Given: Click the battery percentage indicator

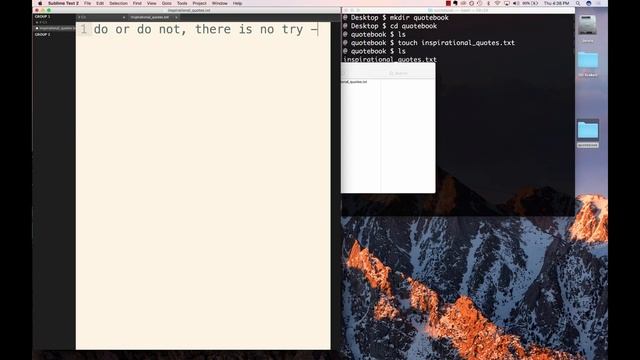Looking at the screenshot, I should tap(530, 3).
